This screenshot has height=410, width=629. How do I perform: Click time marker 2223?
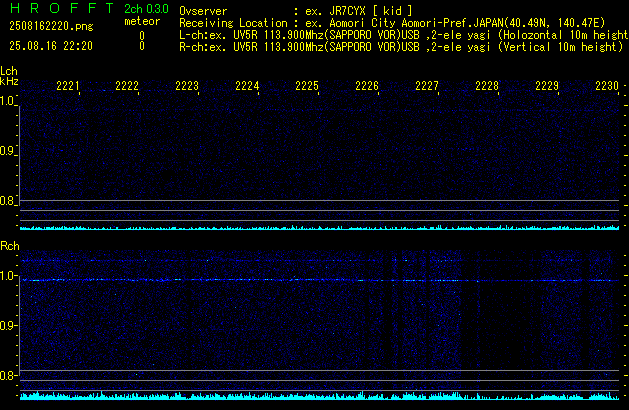click(187, 86)
